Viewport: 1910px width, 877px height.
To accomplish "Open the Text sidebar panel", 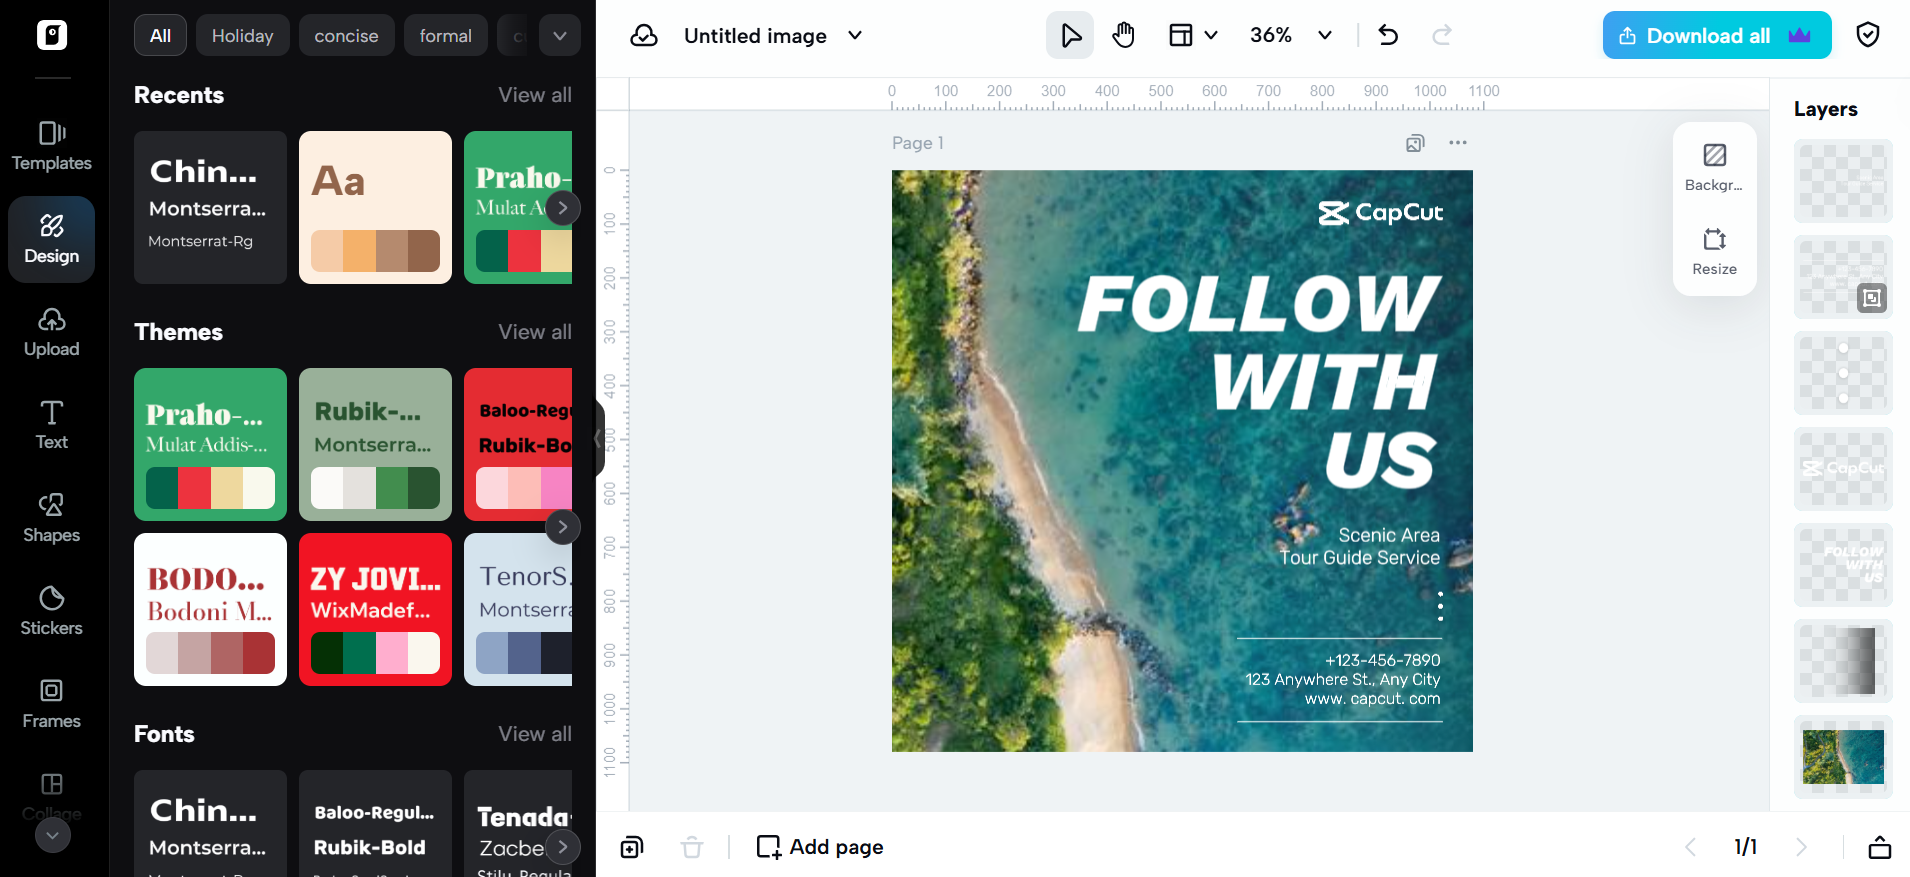I will [x=52, y=425].
